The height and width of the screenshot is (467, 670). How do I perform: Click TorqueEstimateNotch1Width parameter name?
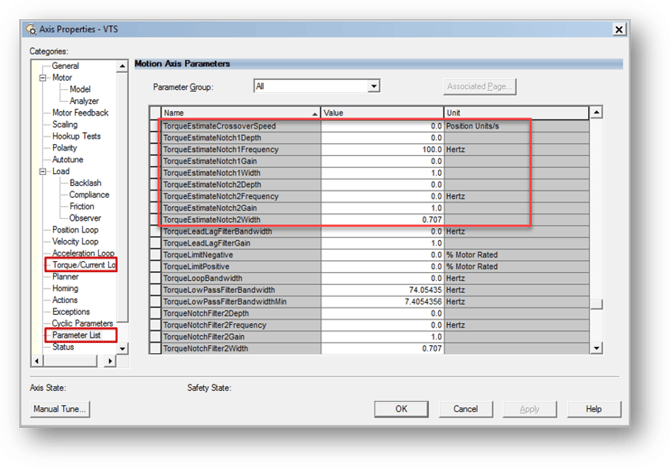[x=212, y=173]
